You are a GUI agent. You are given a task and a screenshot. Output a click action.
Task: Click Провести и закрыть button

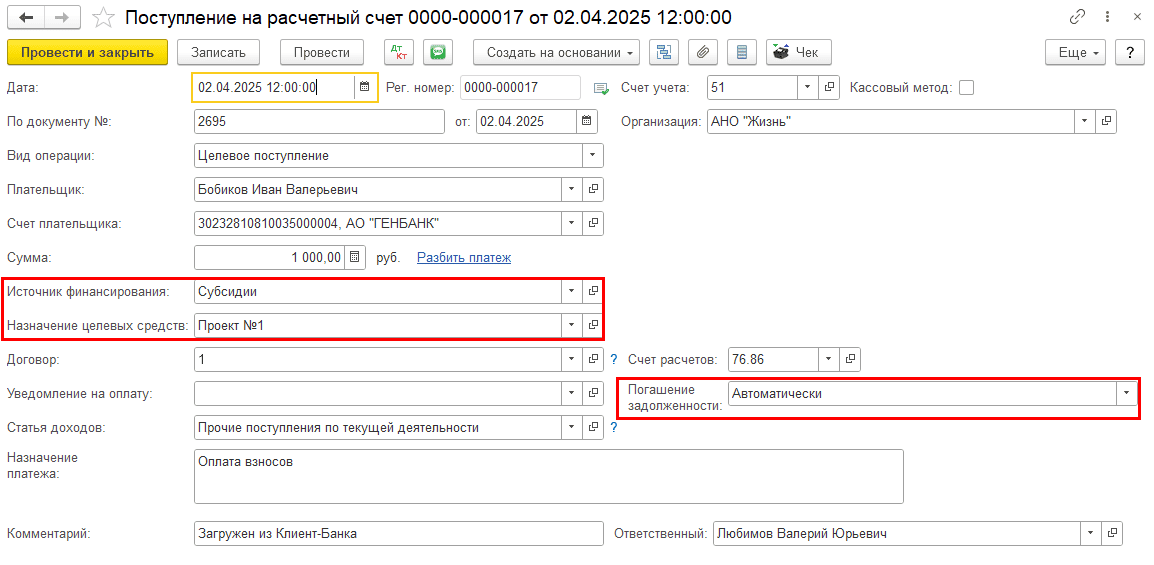point(87,53)
